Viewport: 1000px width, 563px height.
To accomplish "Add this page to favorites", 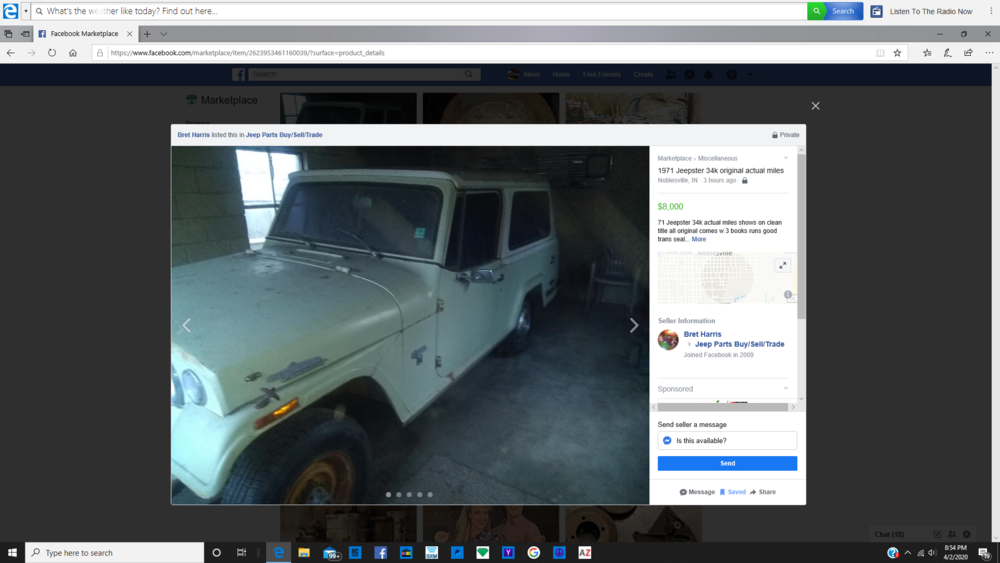I will (x=897, y=53).
